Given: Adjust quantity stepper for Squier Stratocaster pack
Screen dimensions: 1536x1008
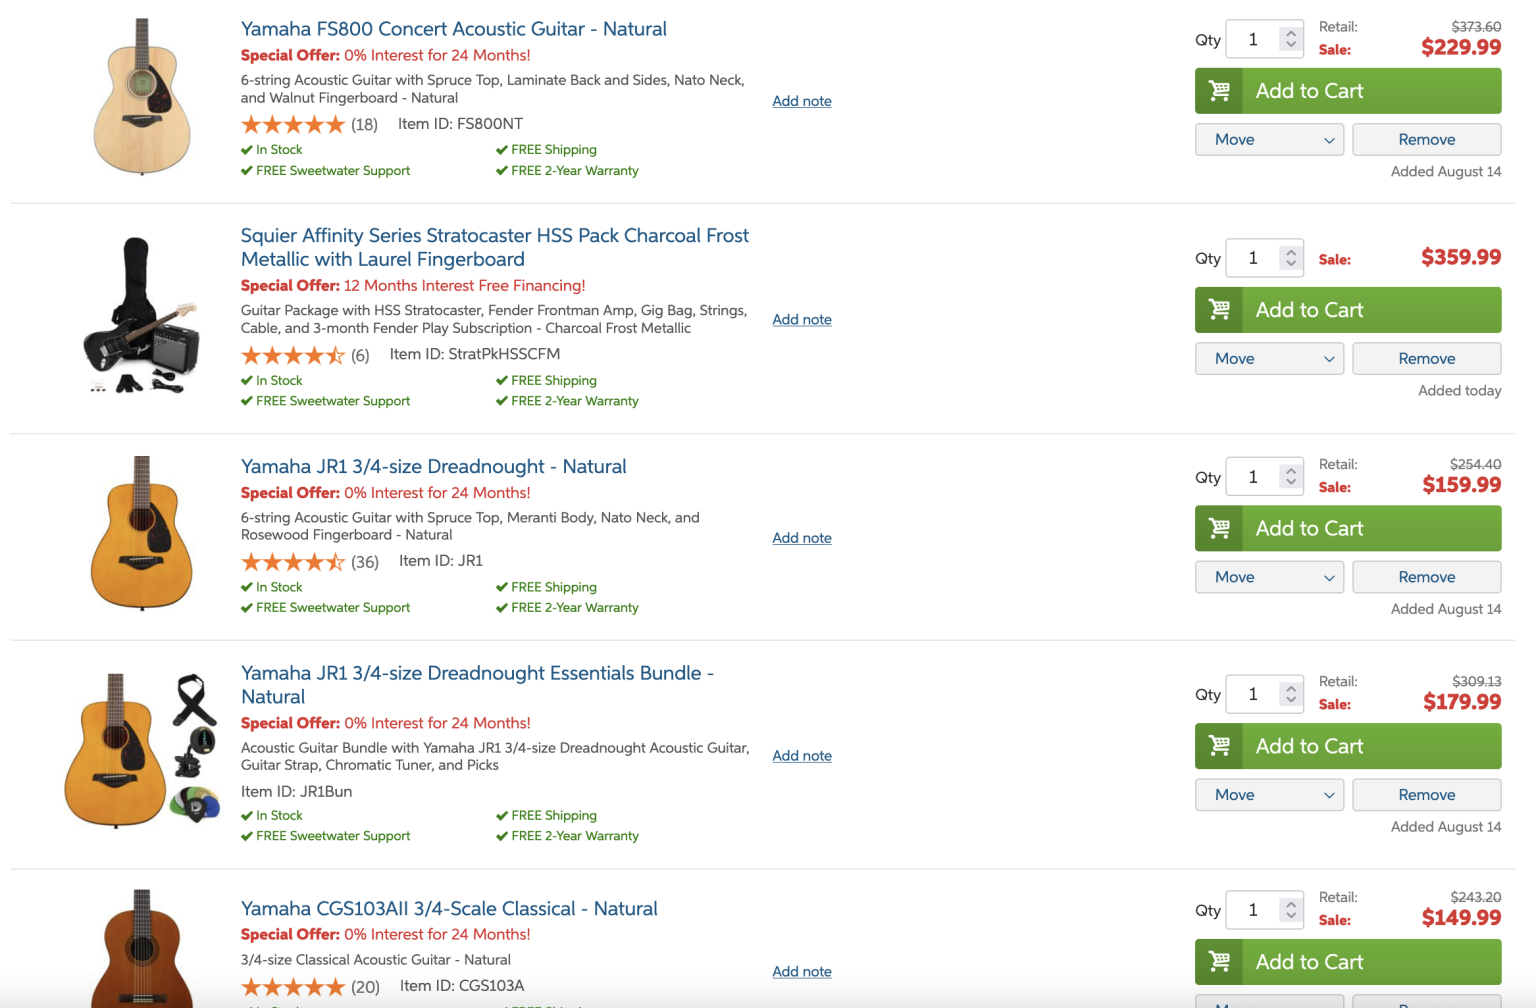Looking at the screenshot, I should point(1291,258).
